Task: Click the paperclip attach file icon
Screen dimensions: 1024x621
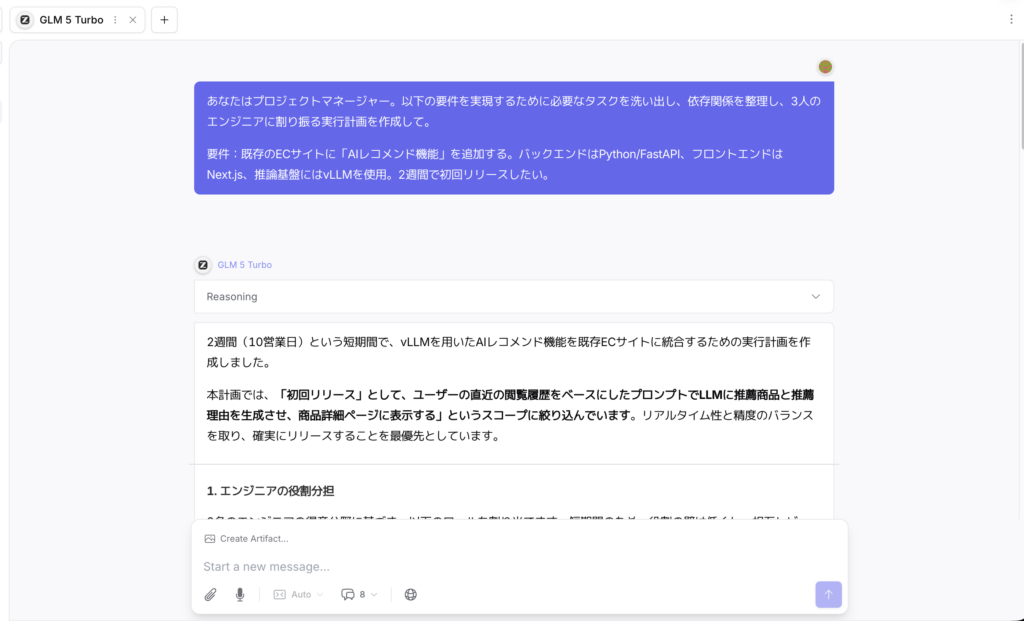Action: [x=210, y=594]
